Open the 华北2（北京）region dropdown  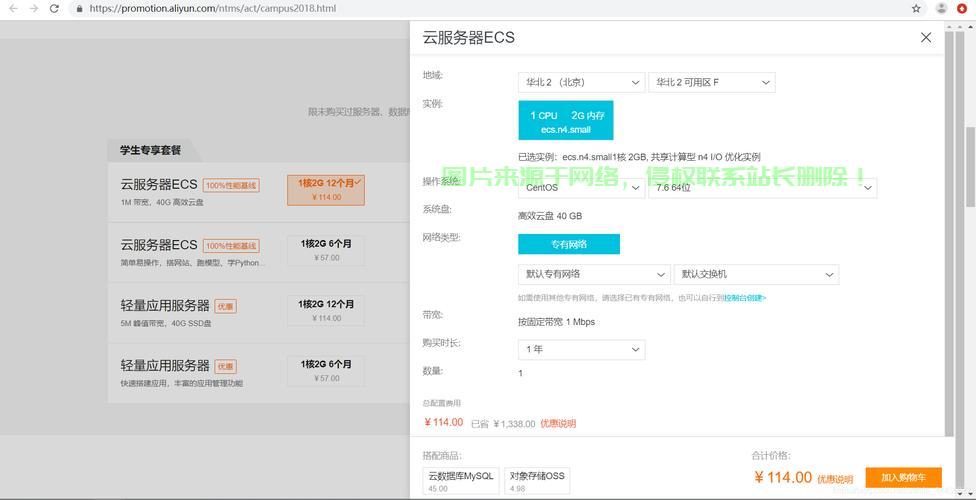[581, 82]
